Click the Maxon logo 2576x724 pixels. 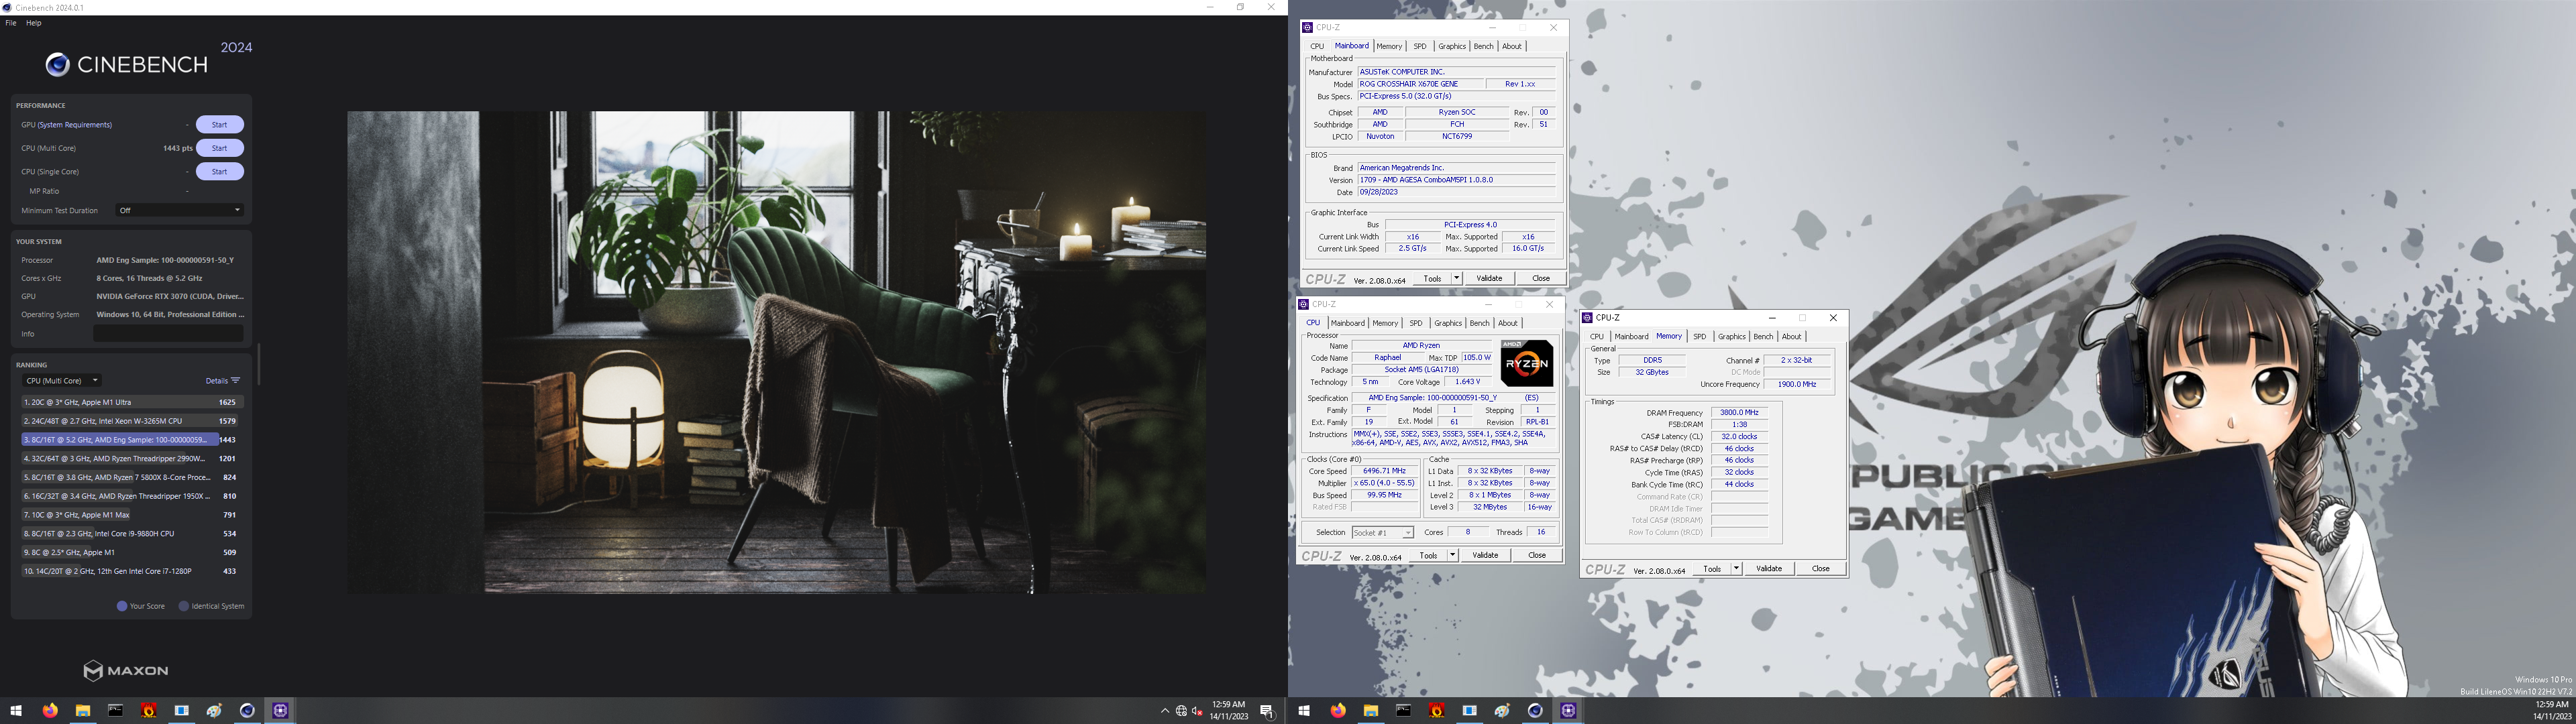pos(126,671)
